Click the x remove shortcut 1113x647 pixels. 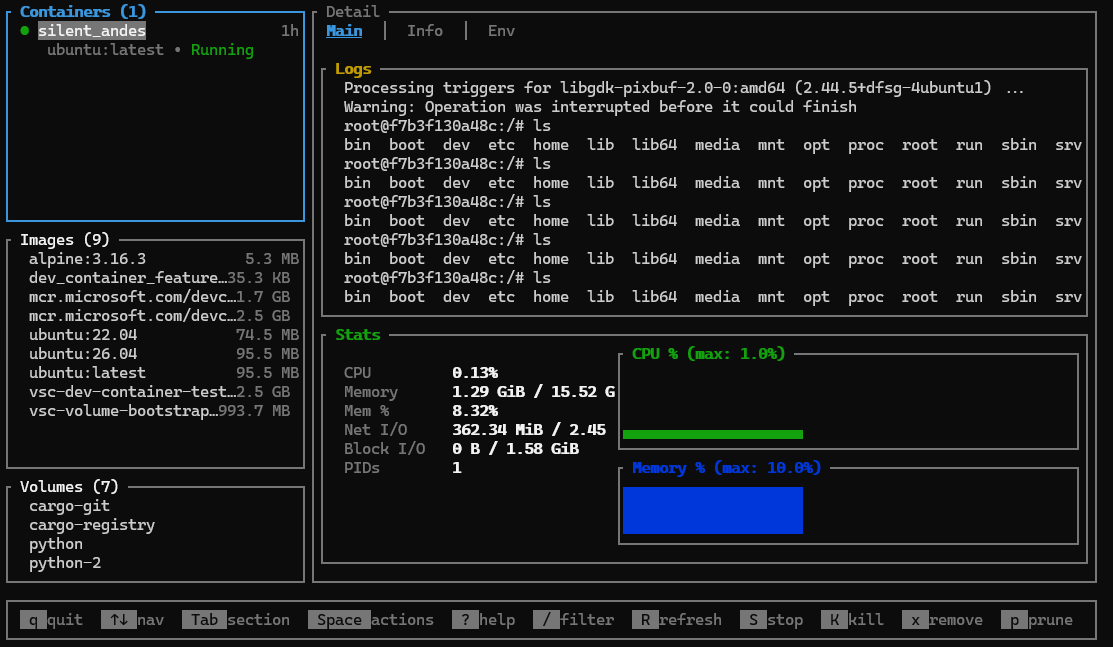point(943,619)
